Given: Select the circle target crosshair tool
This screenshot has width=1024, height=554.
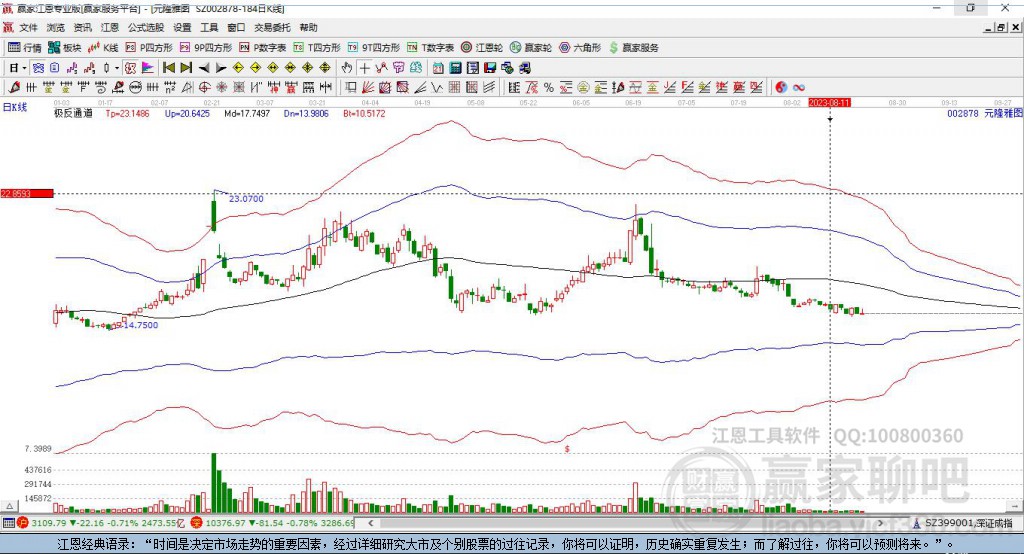Looking at the screenshot, I should click(204, 88).
